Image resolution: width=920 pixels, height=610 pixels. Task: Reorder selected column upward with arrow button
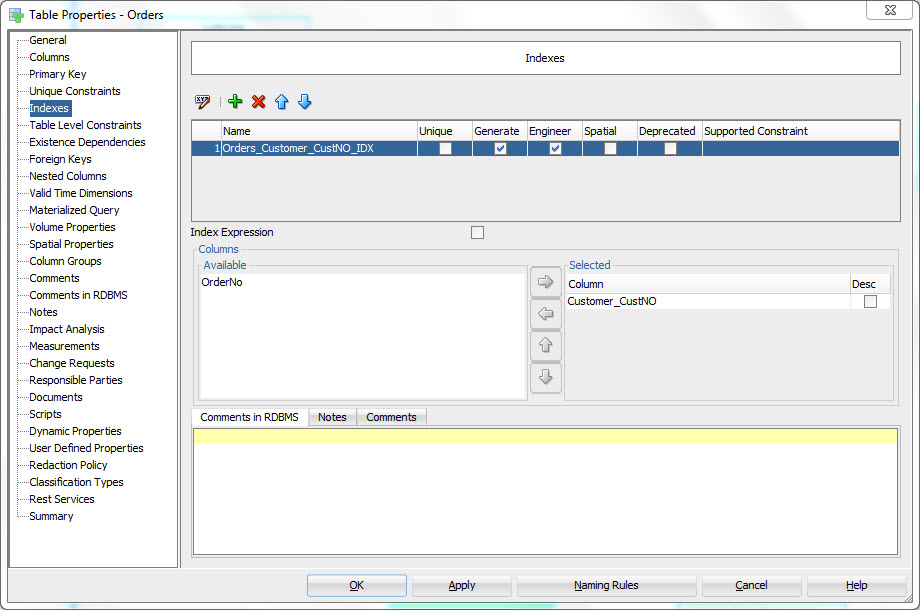pos(546,346)
